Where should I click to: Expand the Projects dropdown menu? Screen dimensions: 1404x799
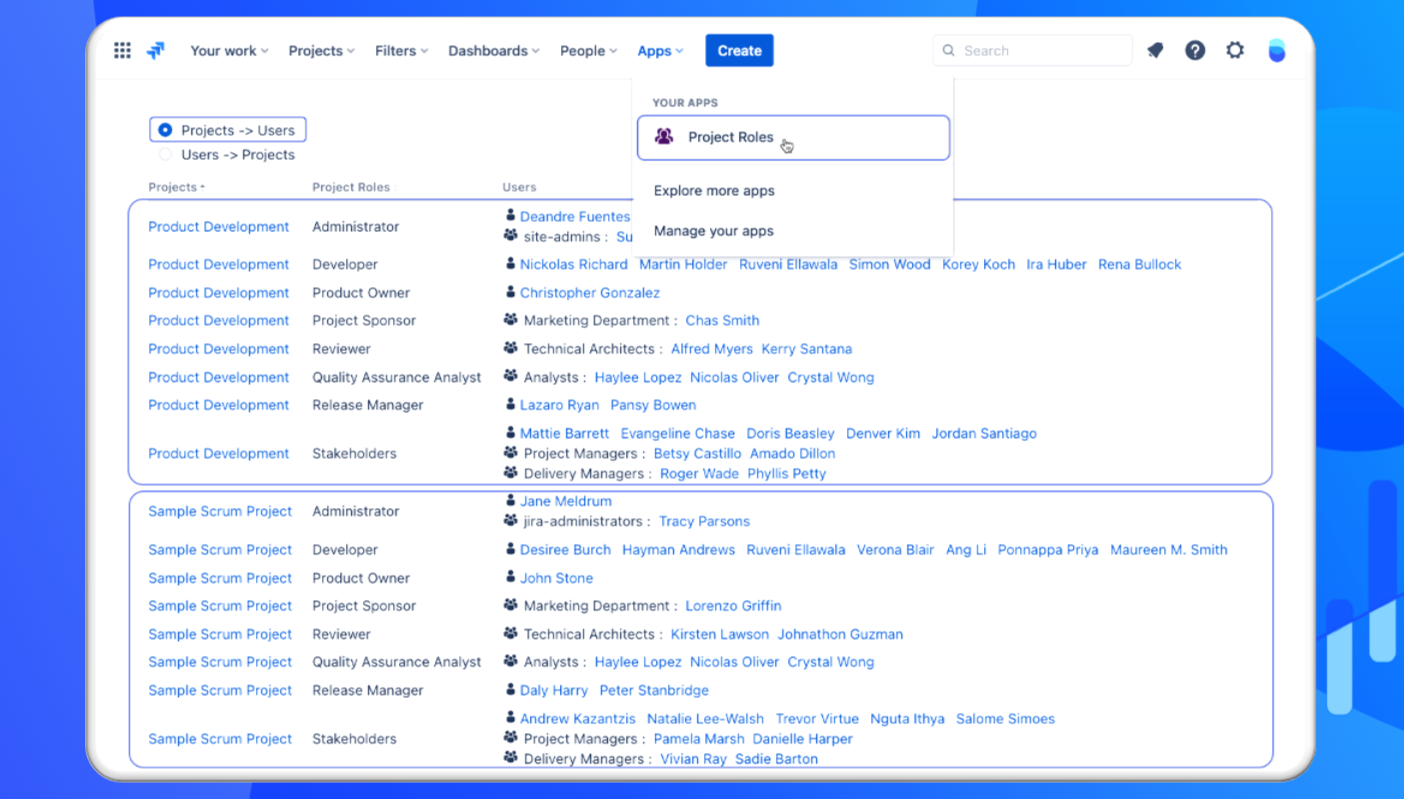click(x=321, y=51)
